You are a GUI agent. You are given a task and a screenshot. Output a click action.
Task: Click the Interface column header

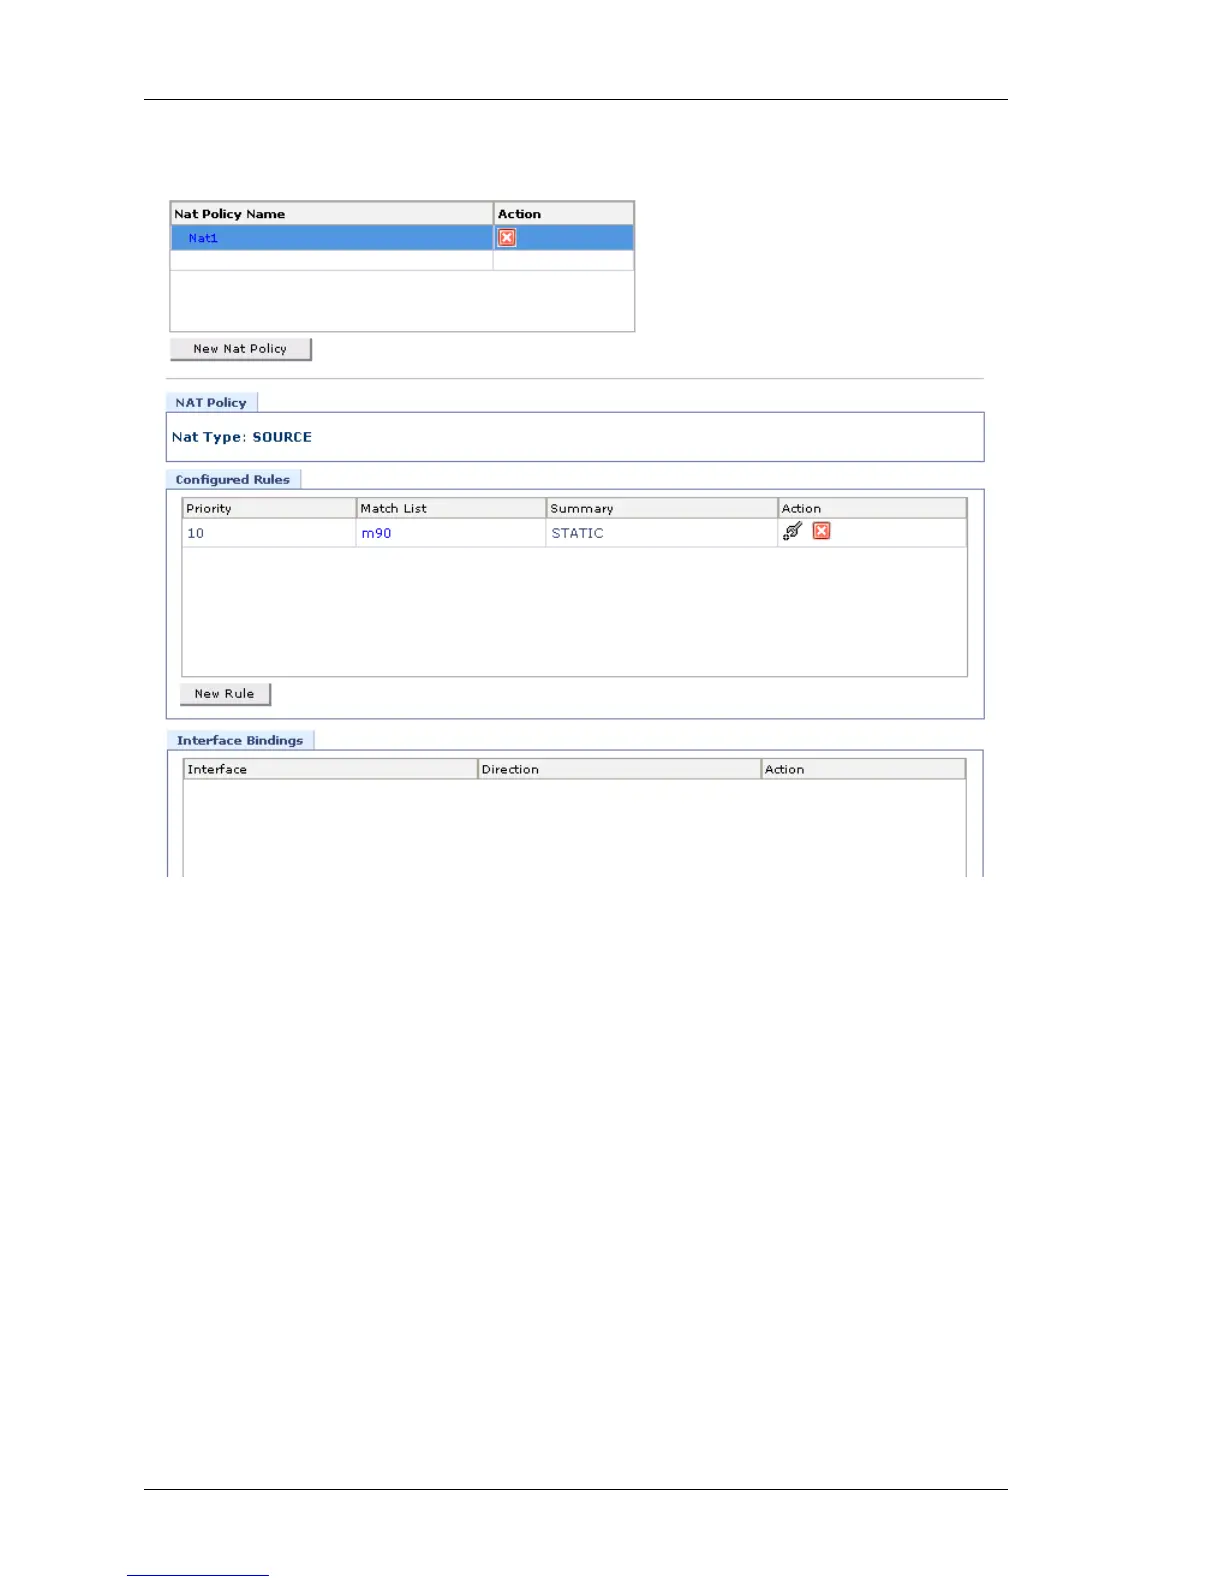coord(331,769)
